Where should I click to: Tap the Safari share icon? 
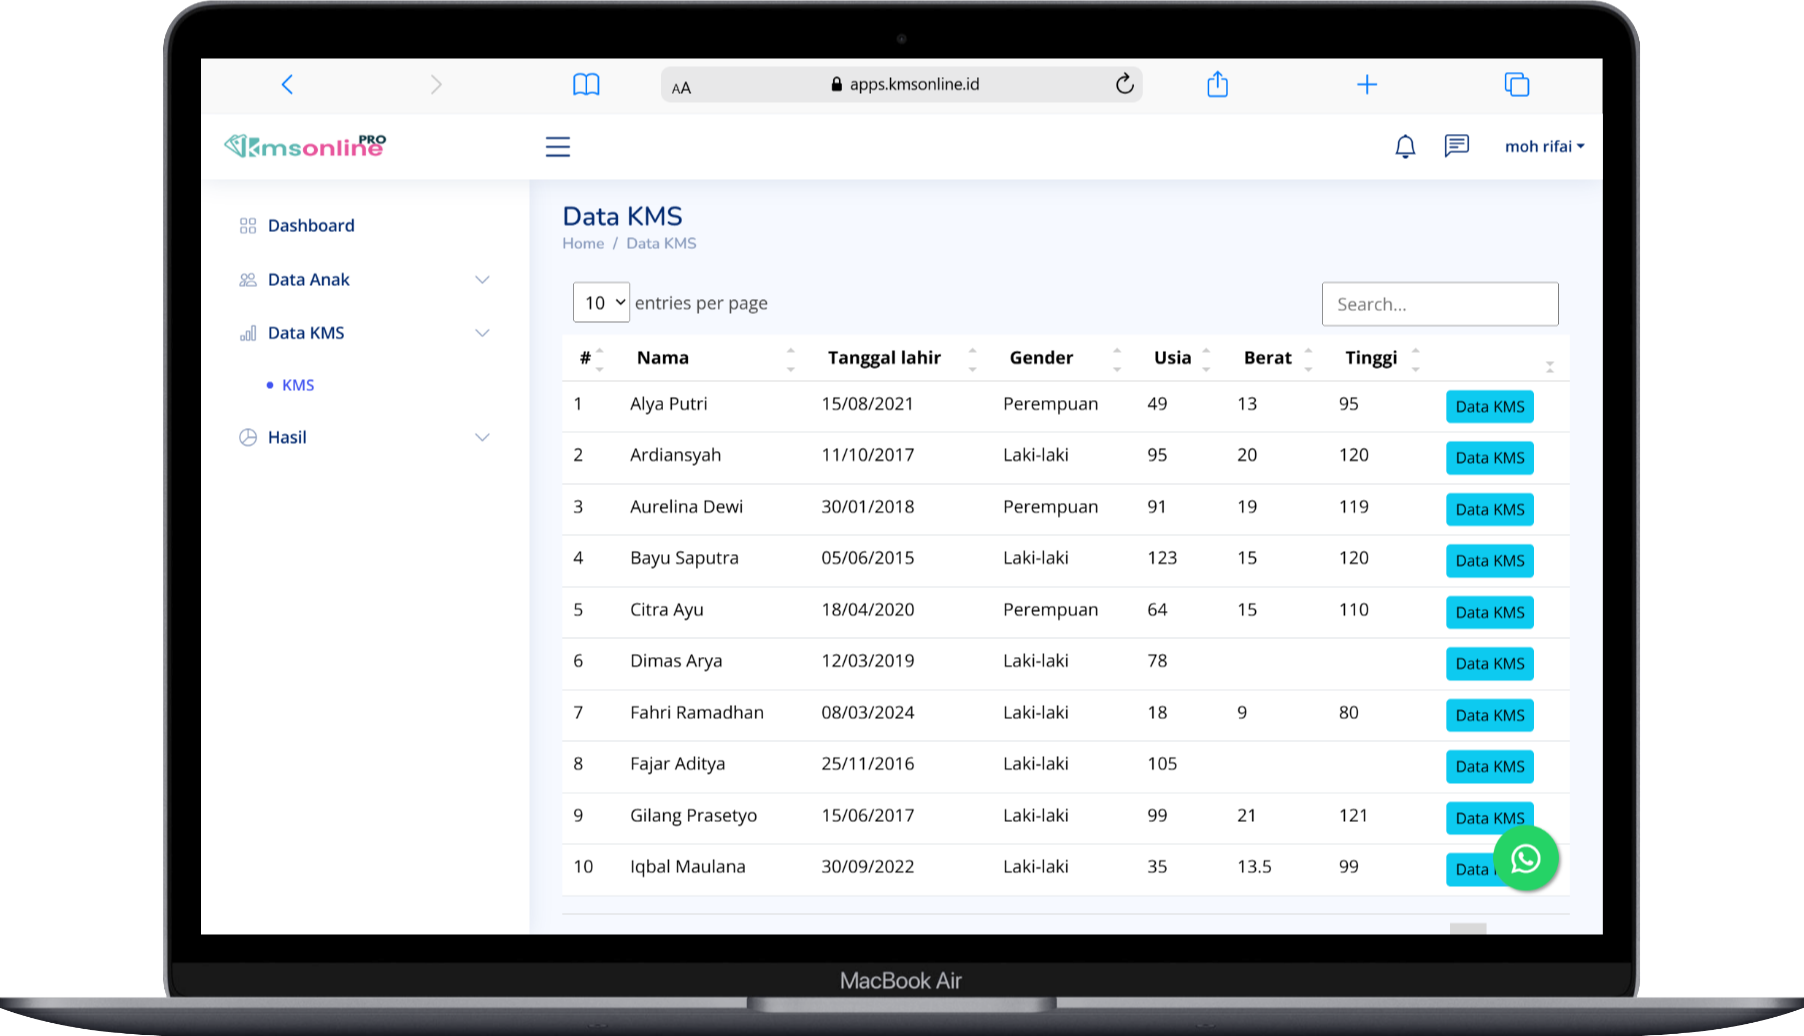click(x=1217, y=85)
